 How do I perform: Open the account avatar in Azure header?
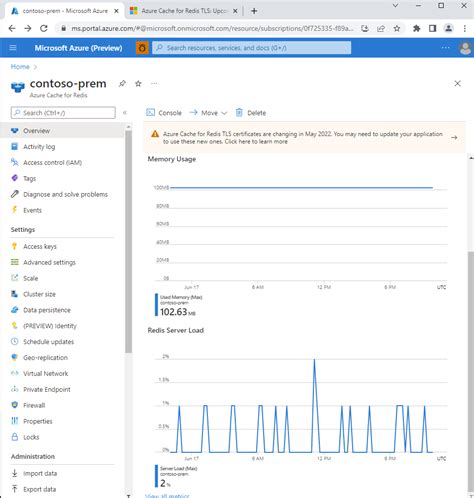pos(465,48)
